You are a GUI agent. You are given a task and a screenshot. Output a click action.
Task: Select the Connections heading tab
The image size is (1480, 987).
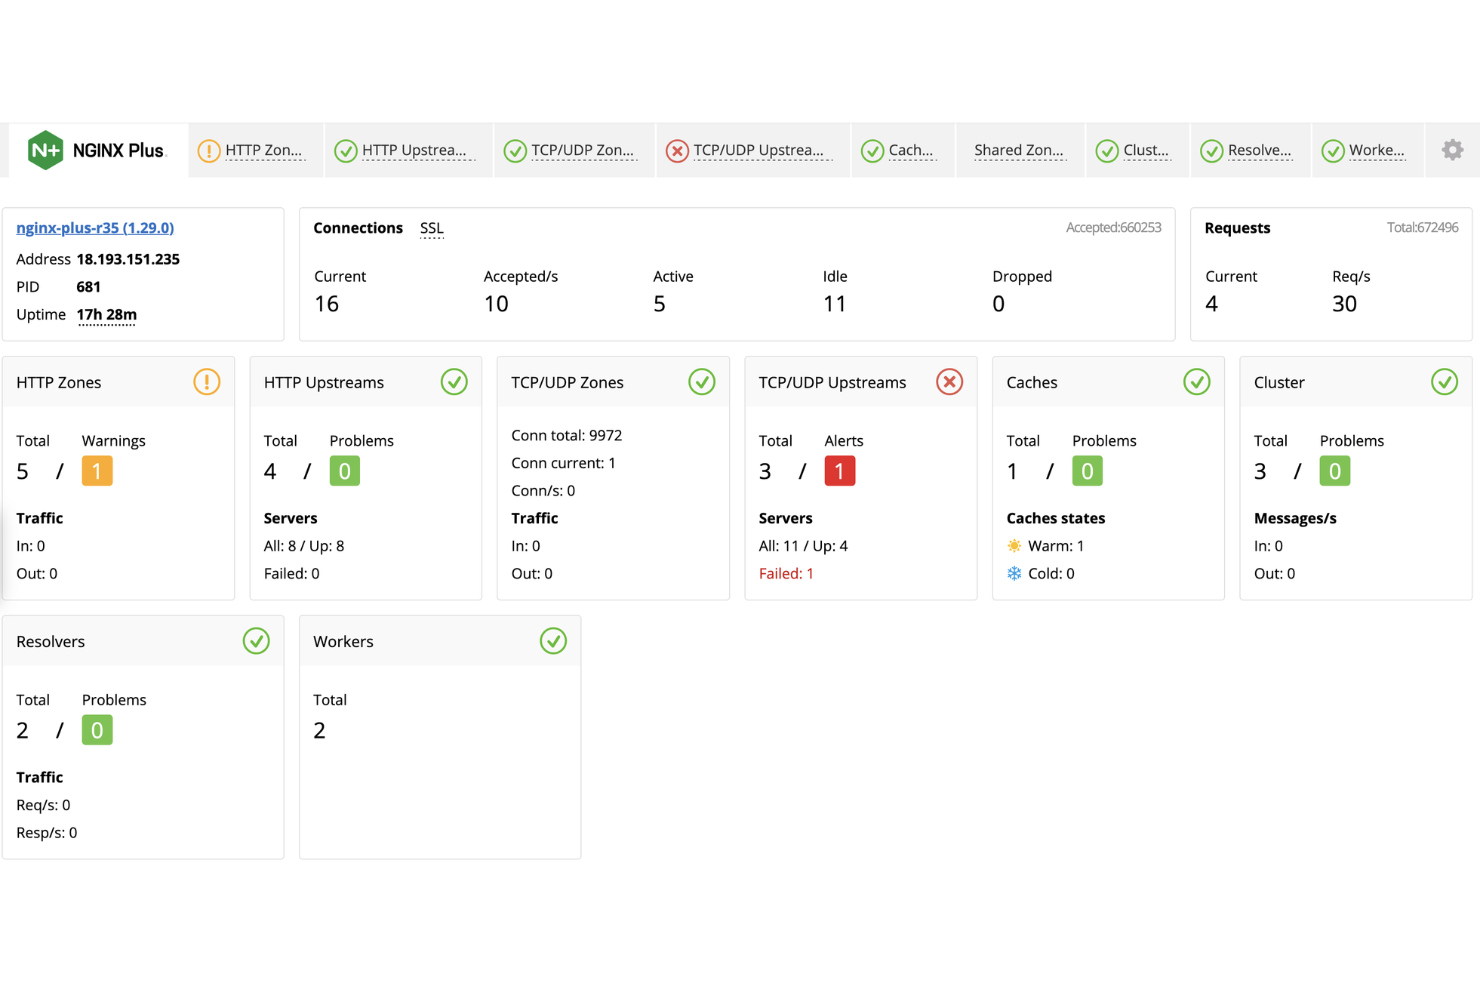click(358, 228)
